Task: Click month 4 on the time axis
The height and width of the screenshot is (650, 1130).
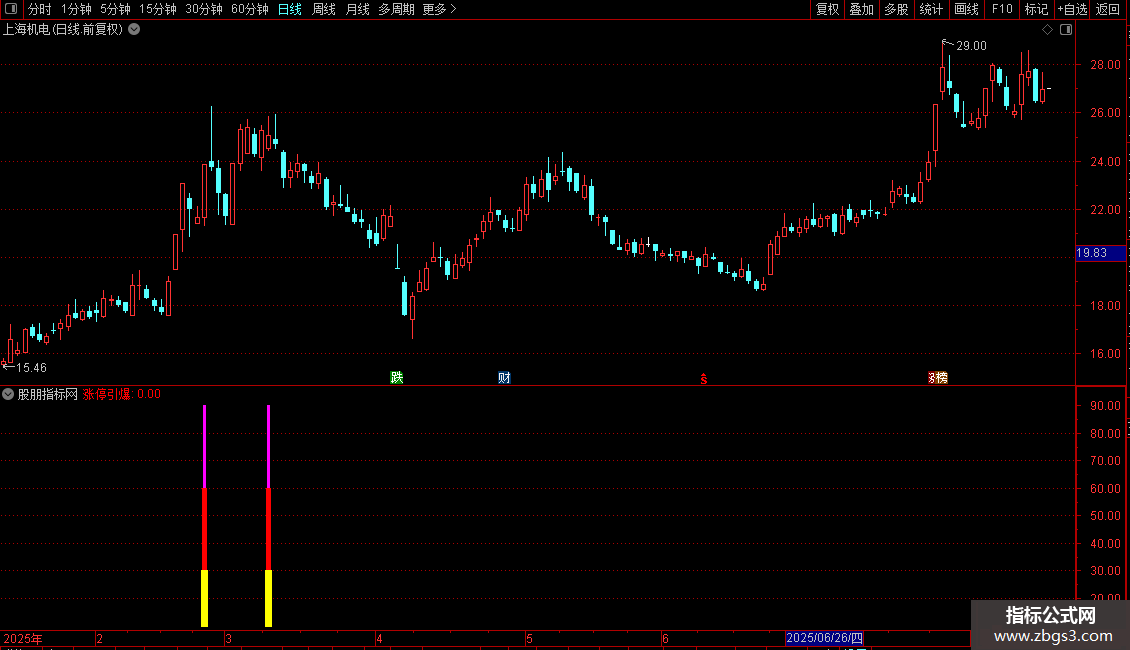Action: click(x=379, y=638)
